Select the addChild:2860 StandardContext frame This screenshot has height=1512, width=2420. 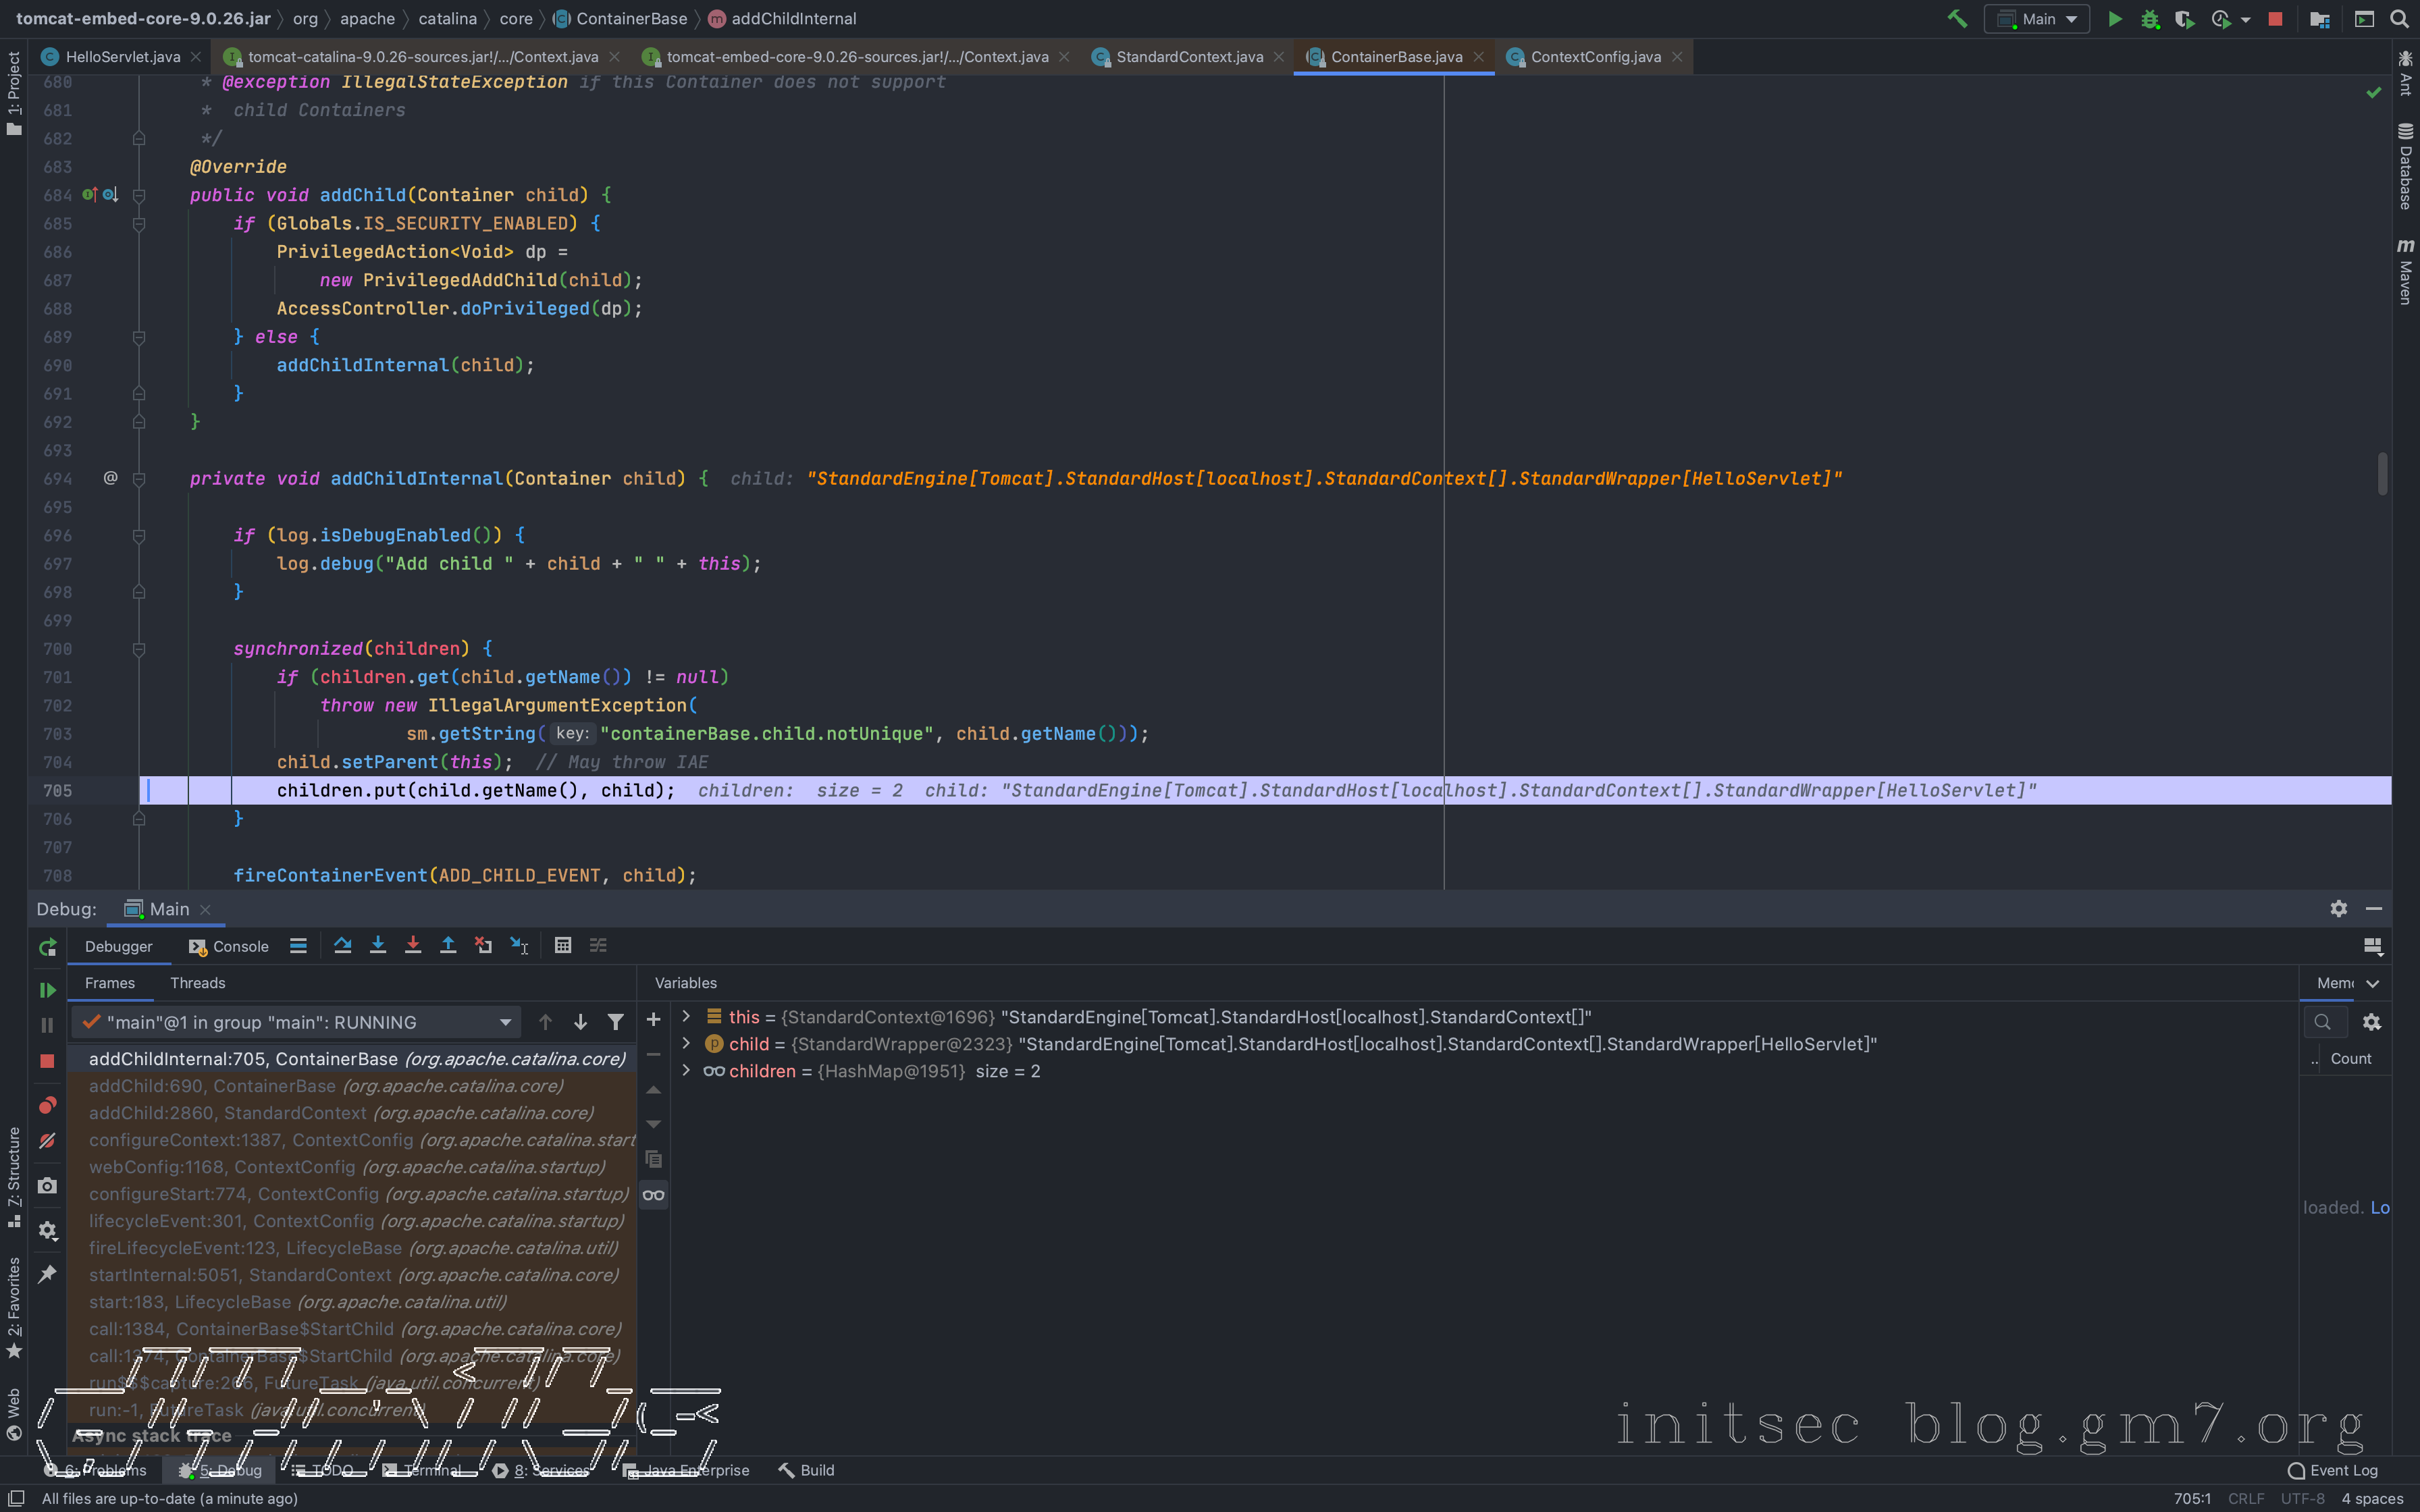click(x=341, y=1113)
